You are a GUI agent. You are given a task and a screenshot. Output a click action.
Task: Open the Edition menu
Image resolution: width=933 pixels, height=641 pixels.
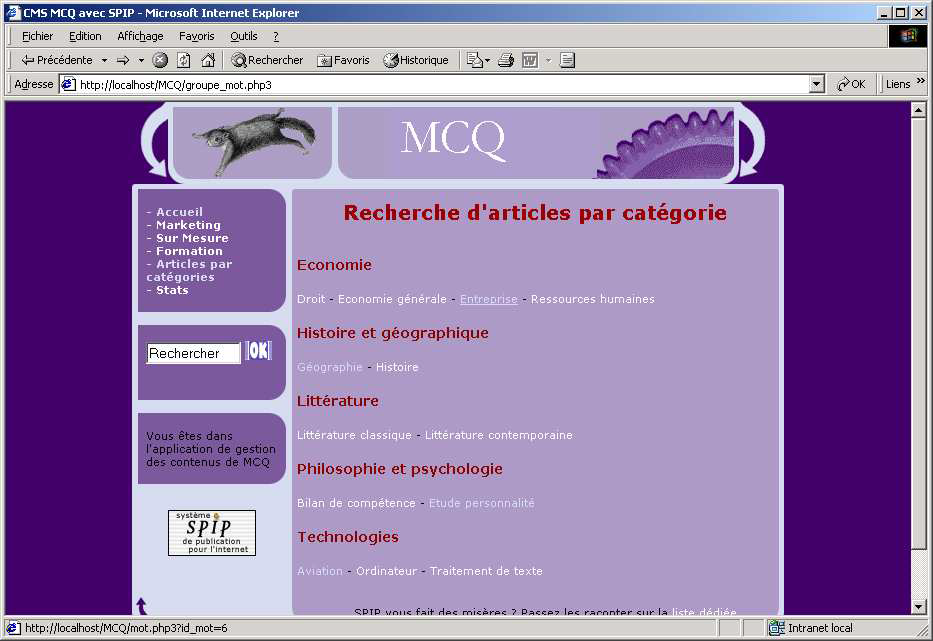(85, 36)
